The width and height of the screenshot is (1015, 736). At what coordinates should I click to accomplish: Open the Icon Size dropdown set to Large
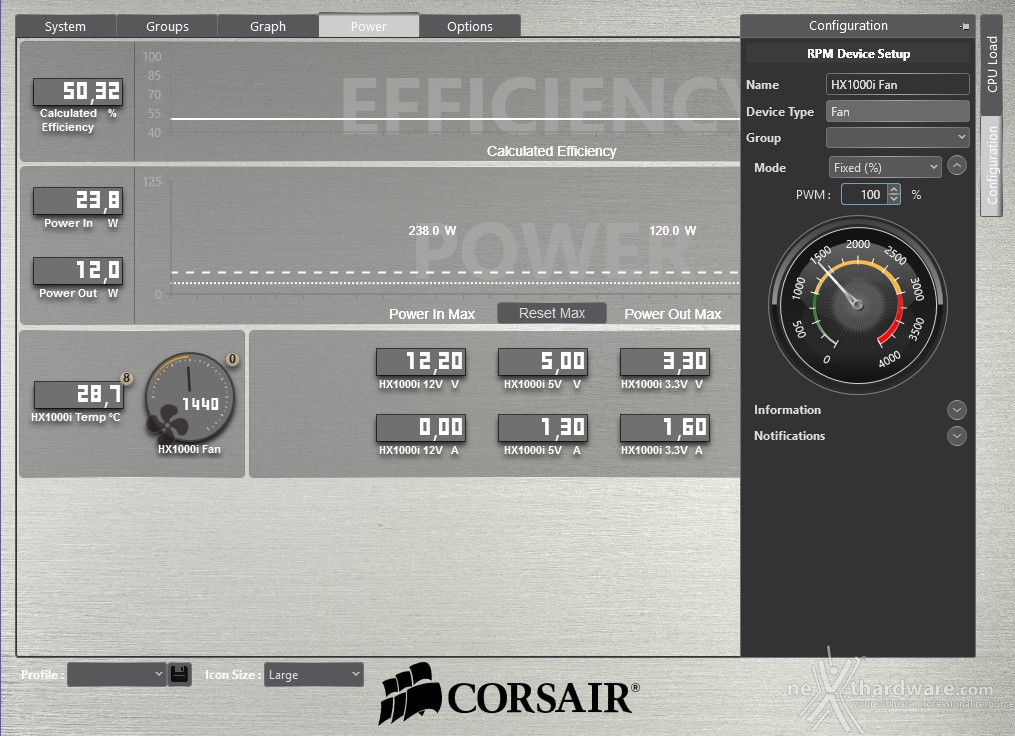[314, 675]
